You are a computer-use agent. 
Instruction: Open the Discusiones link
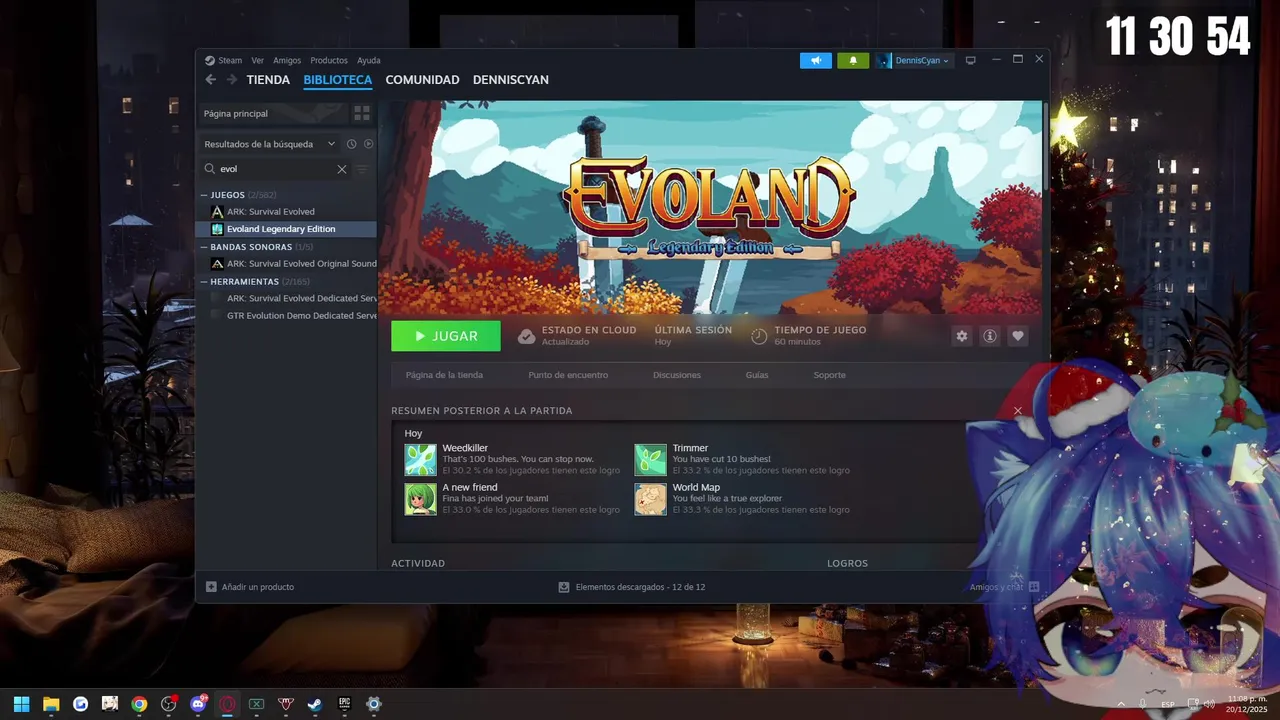point(677,375)
